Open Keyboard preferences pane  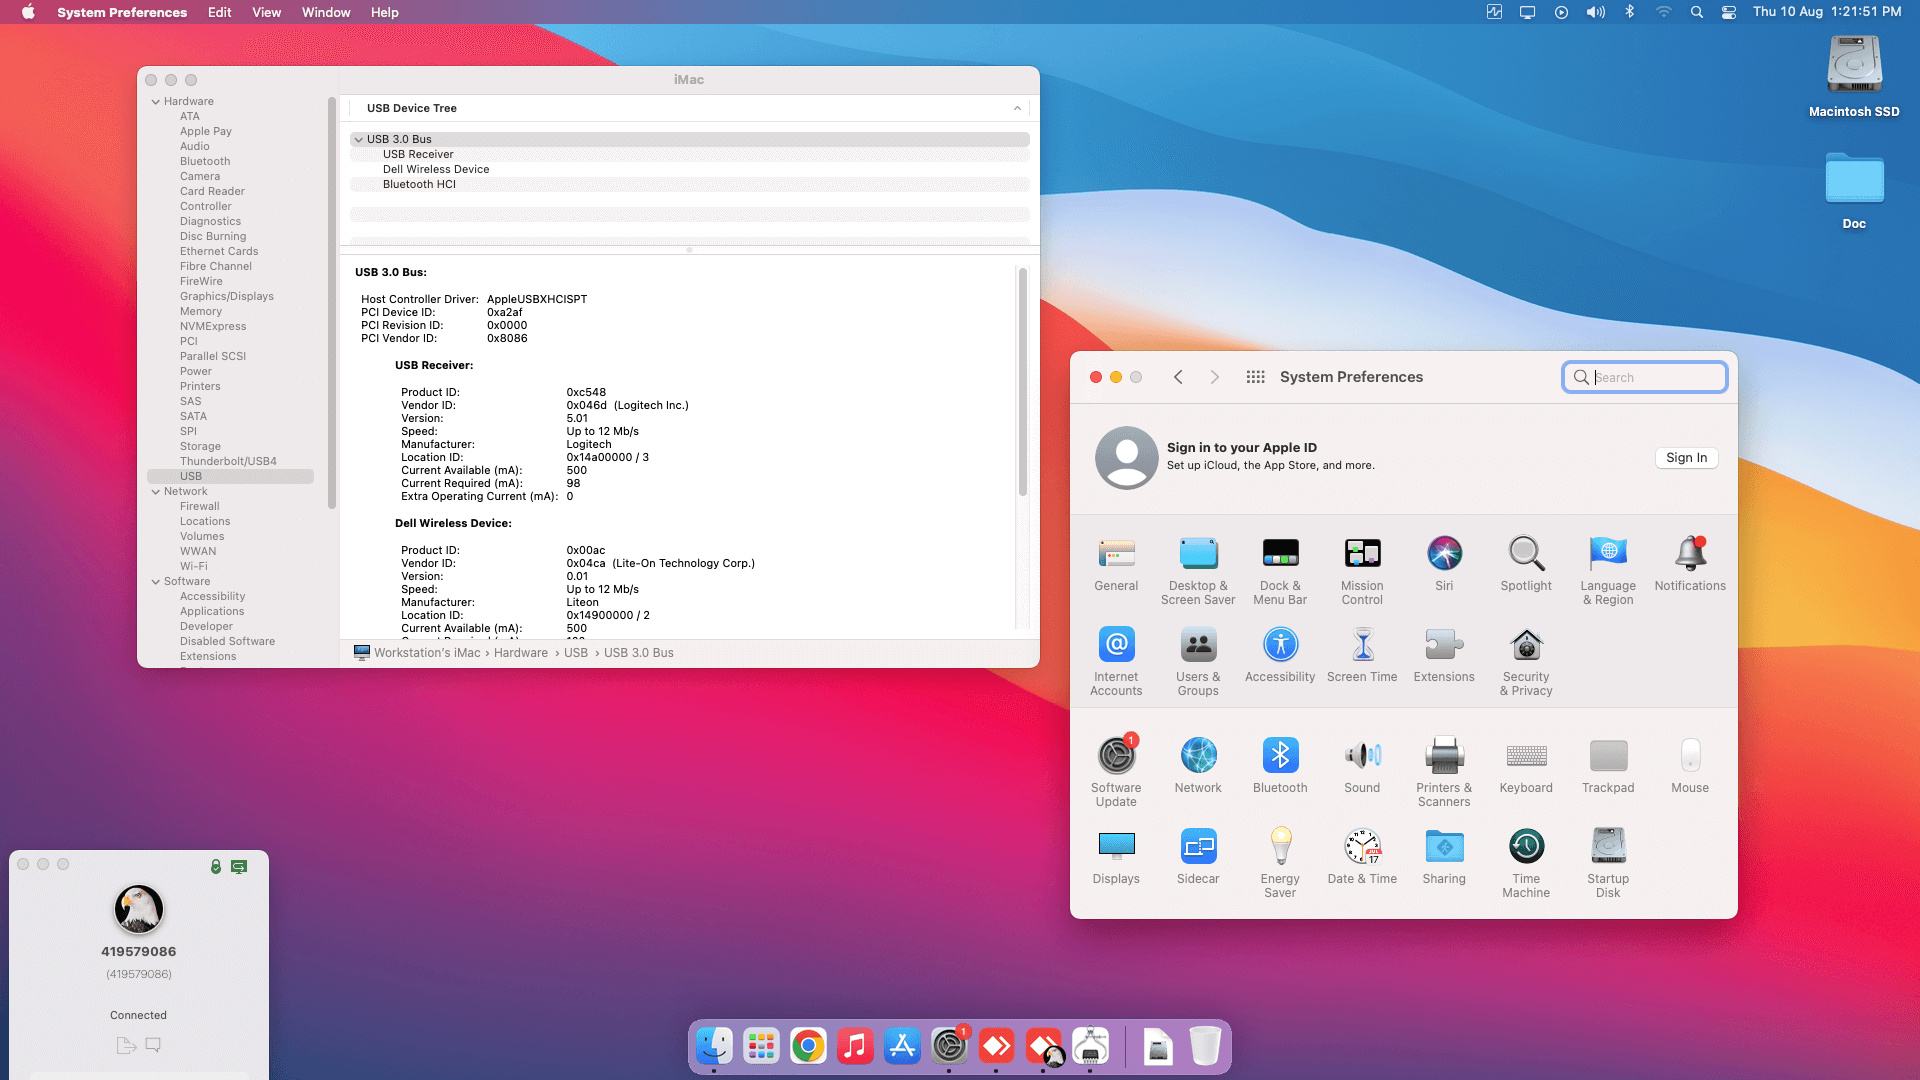coord(1526,766)
